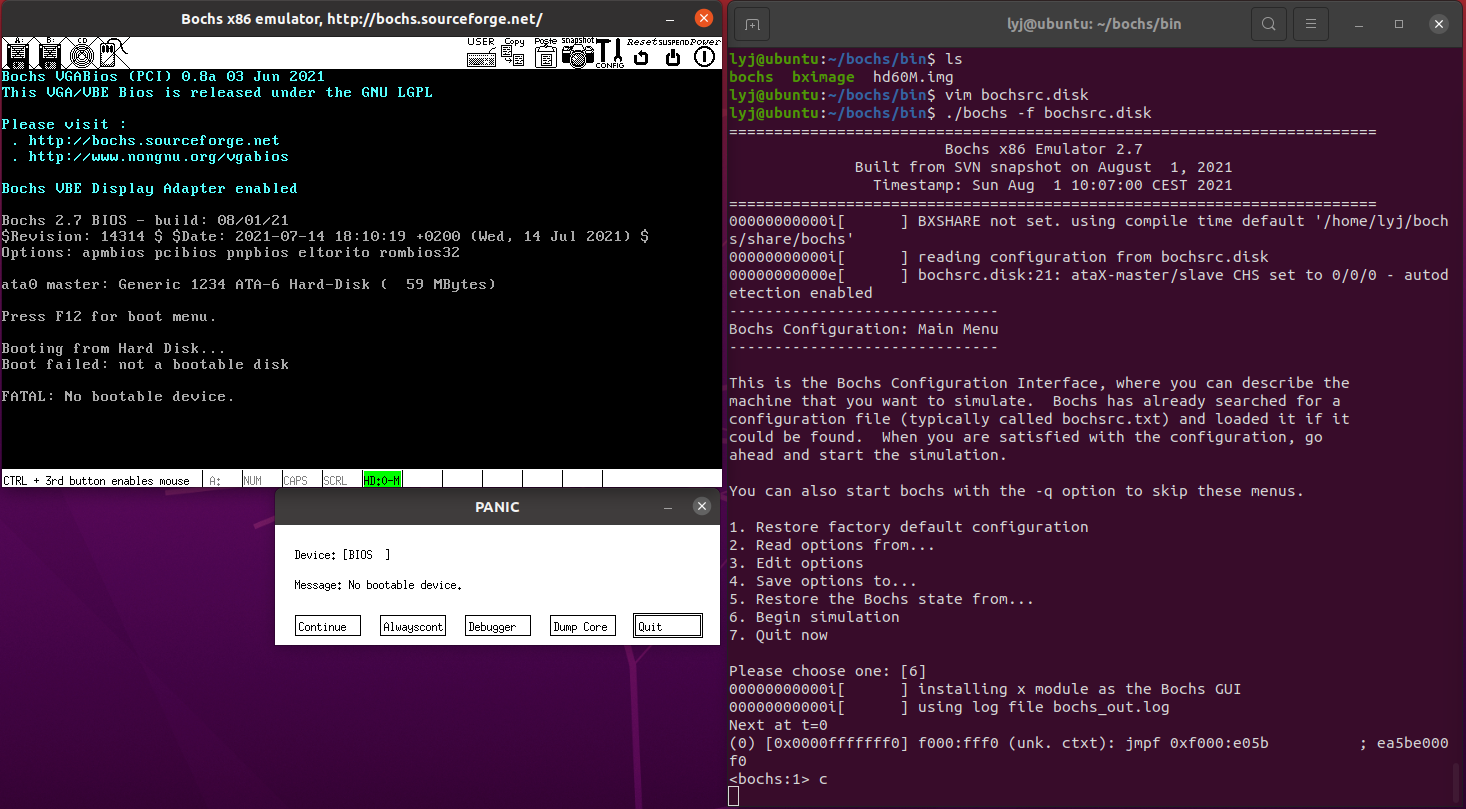Click the Power icon in Bochs toolbar
Screen dimensions: 1466x809
(x=705, y=53)
